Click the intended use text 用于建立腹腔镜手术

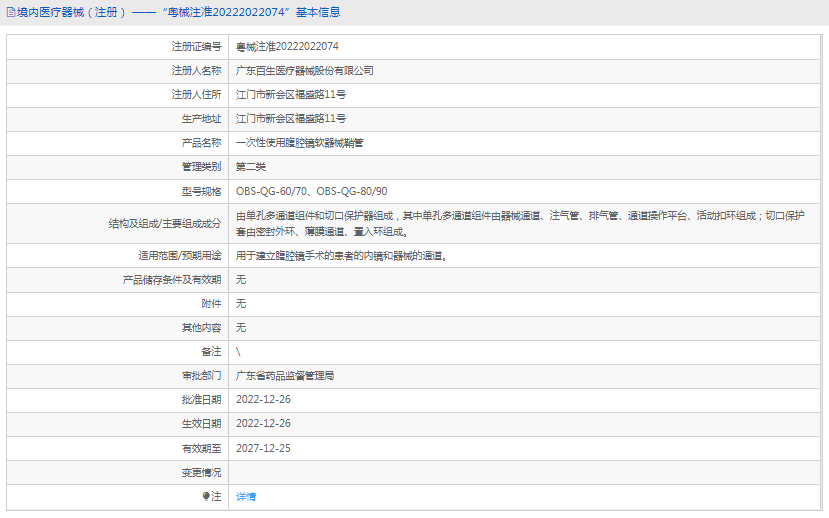(342, 256)
